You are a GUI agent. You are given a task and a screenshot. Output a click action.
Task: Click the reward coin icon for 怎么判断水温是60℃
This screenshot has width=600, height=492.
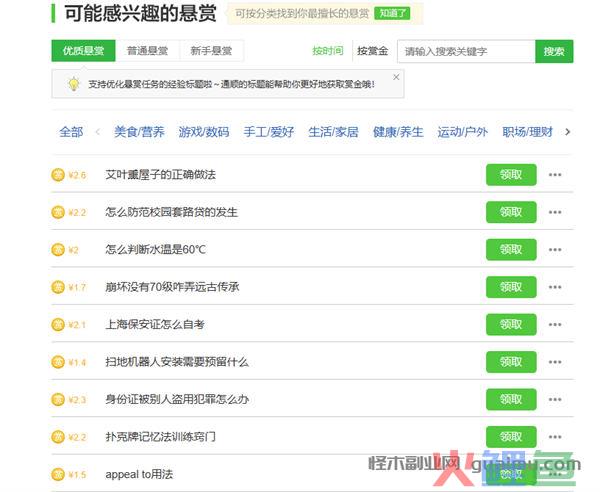(58, 250)
